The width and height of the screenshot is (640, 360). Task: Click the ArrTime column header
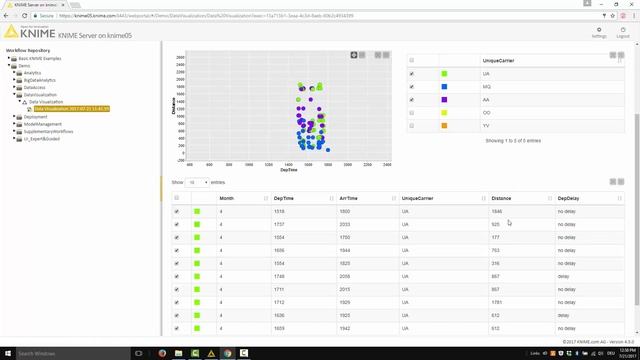pyautogui.click(x=349, y=198)
